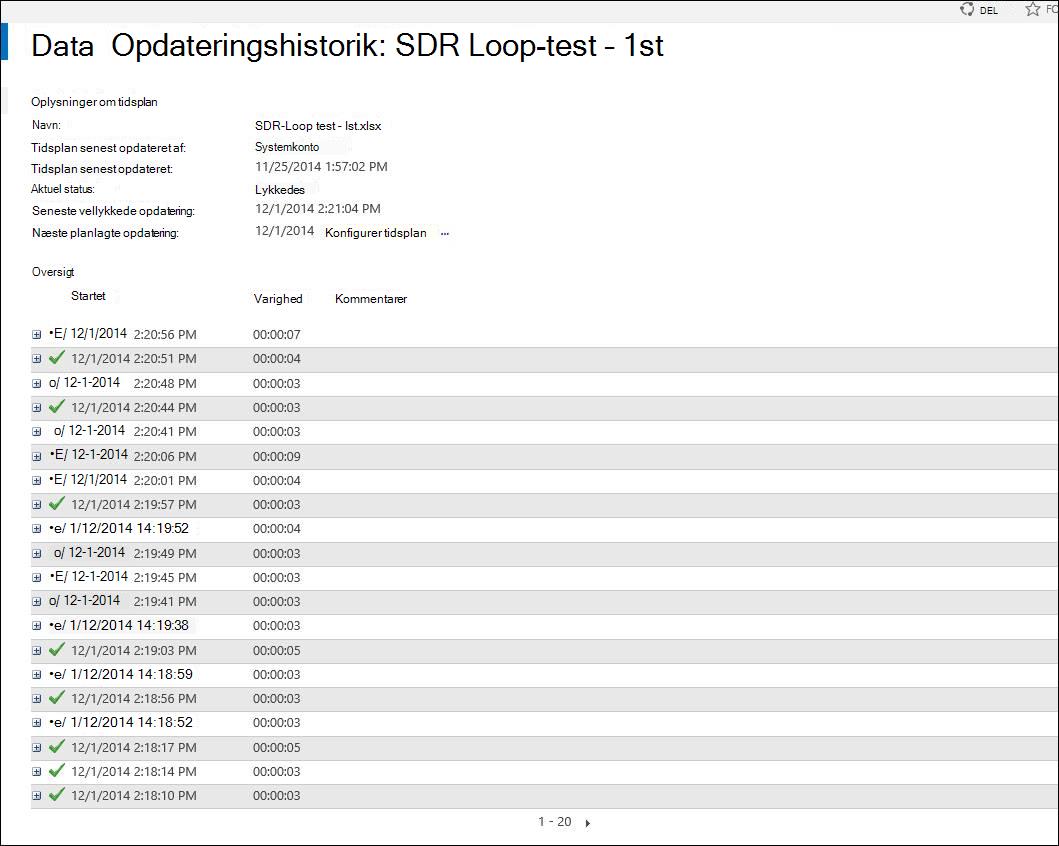Expand the 2:19:49 PM refresh entry

point(36,554)
